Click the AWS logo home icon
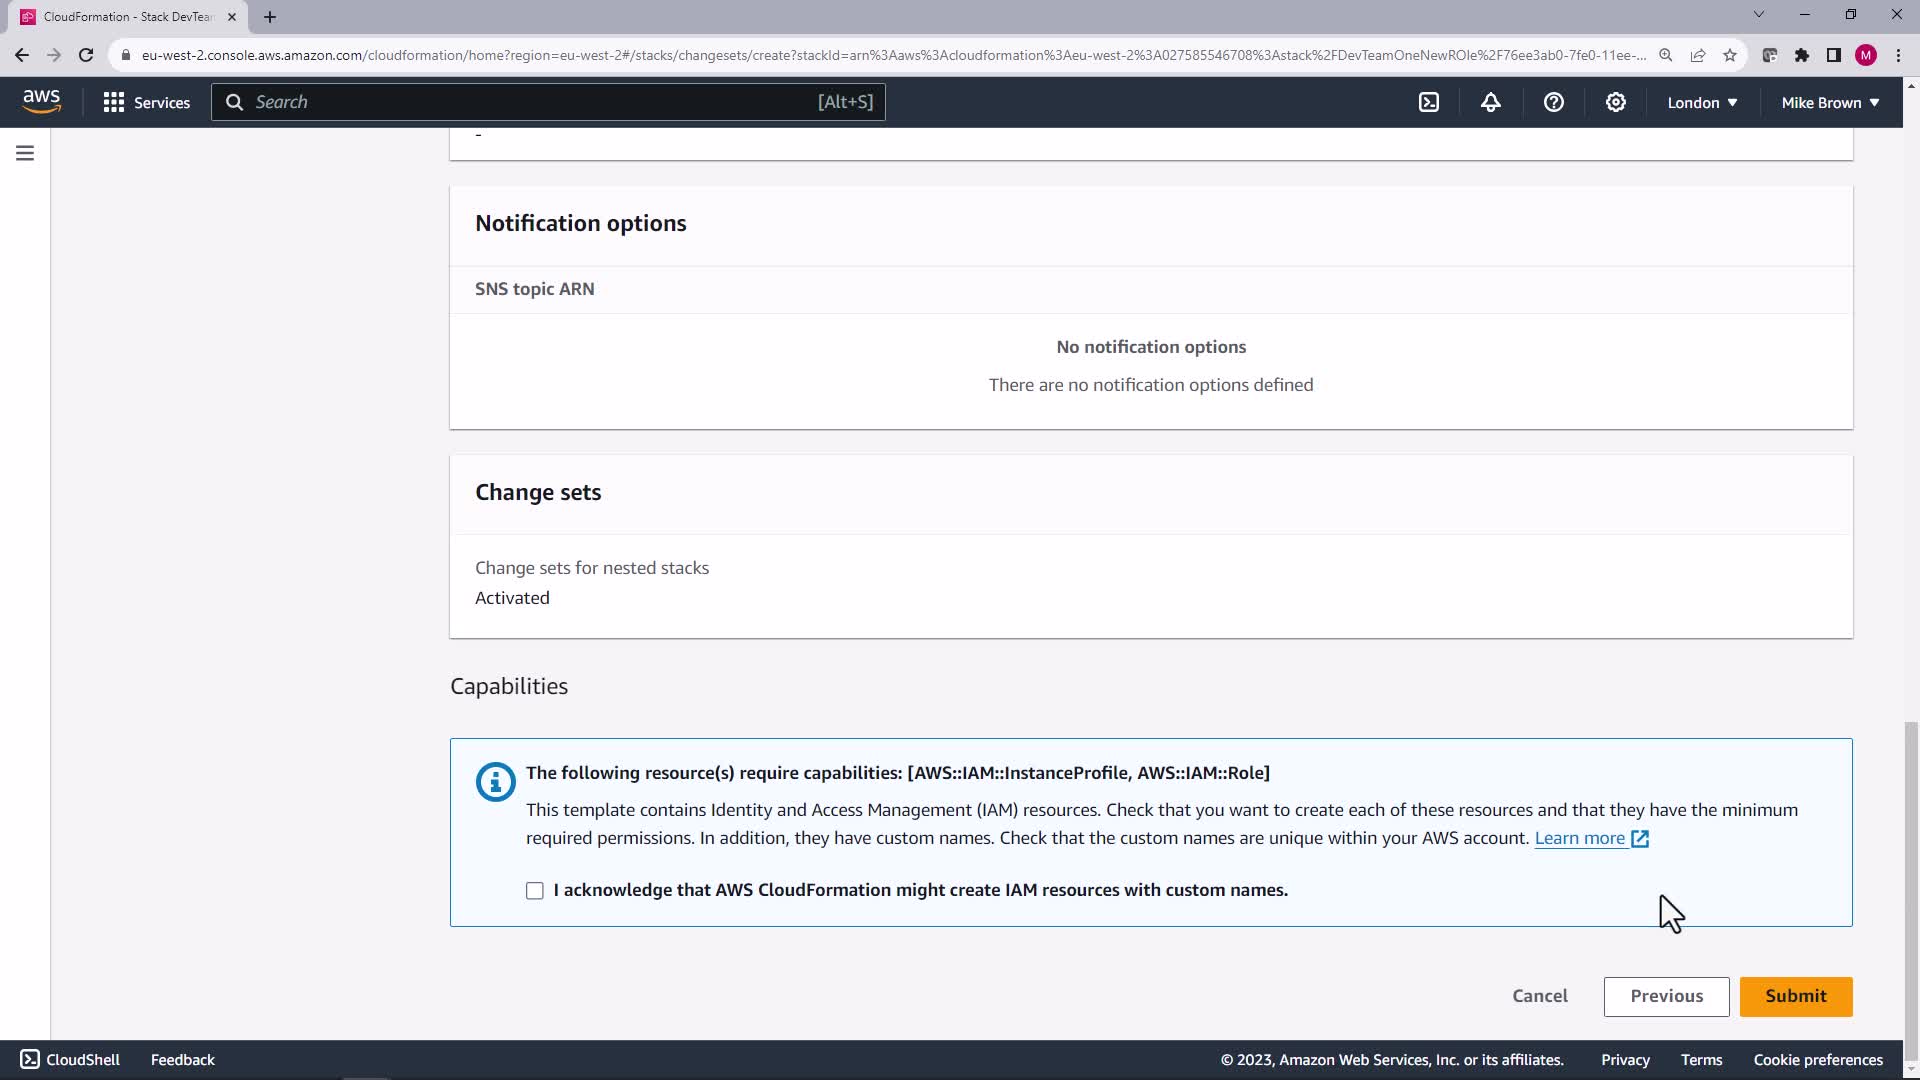This screenshot has width=1920, height=1080. [41, 101]
